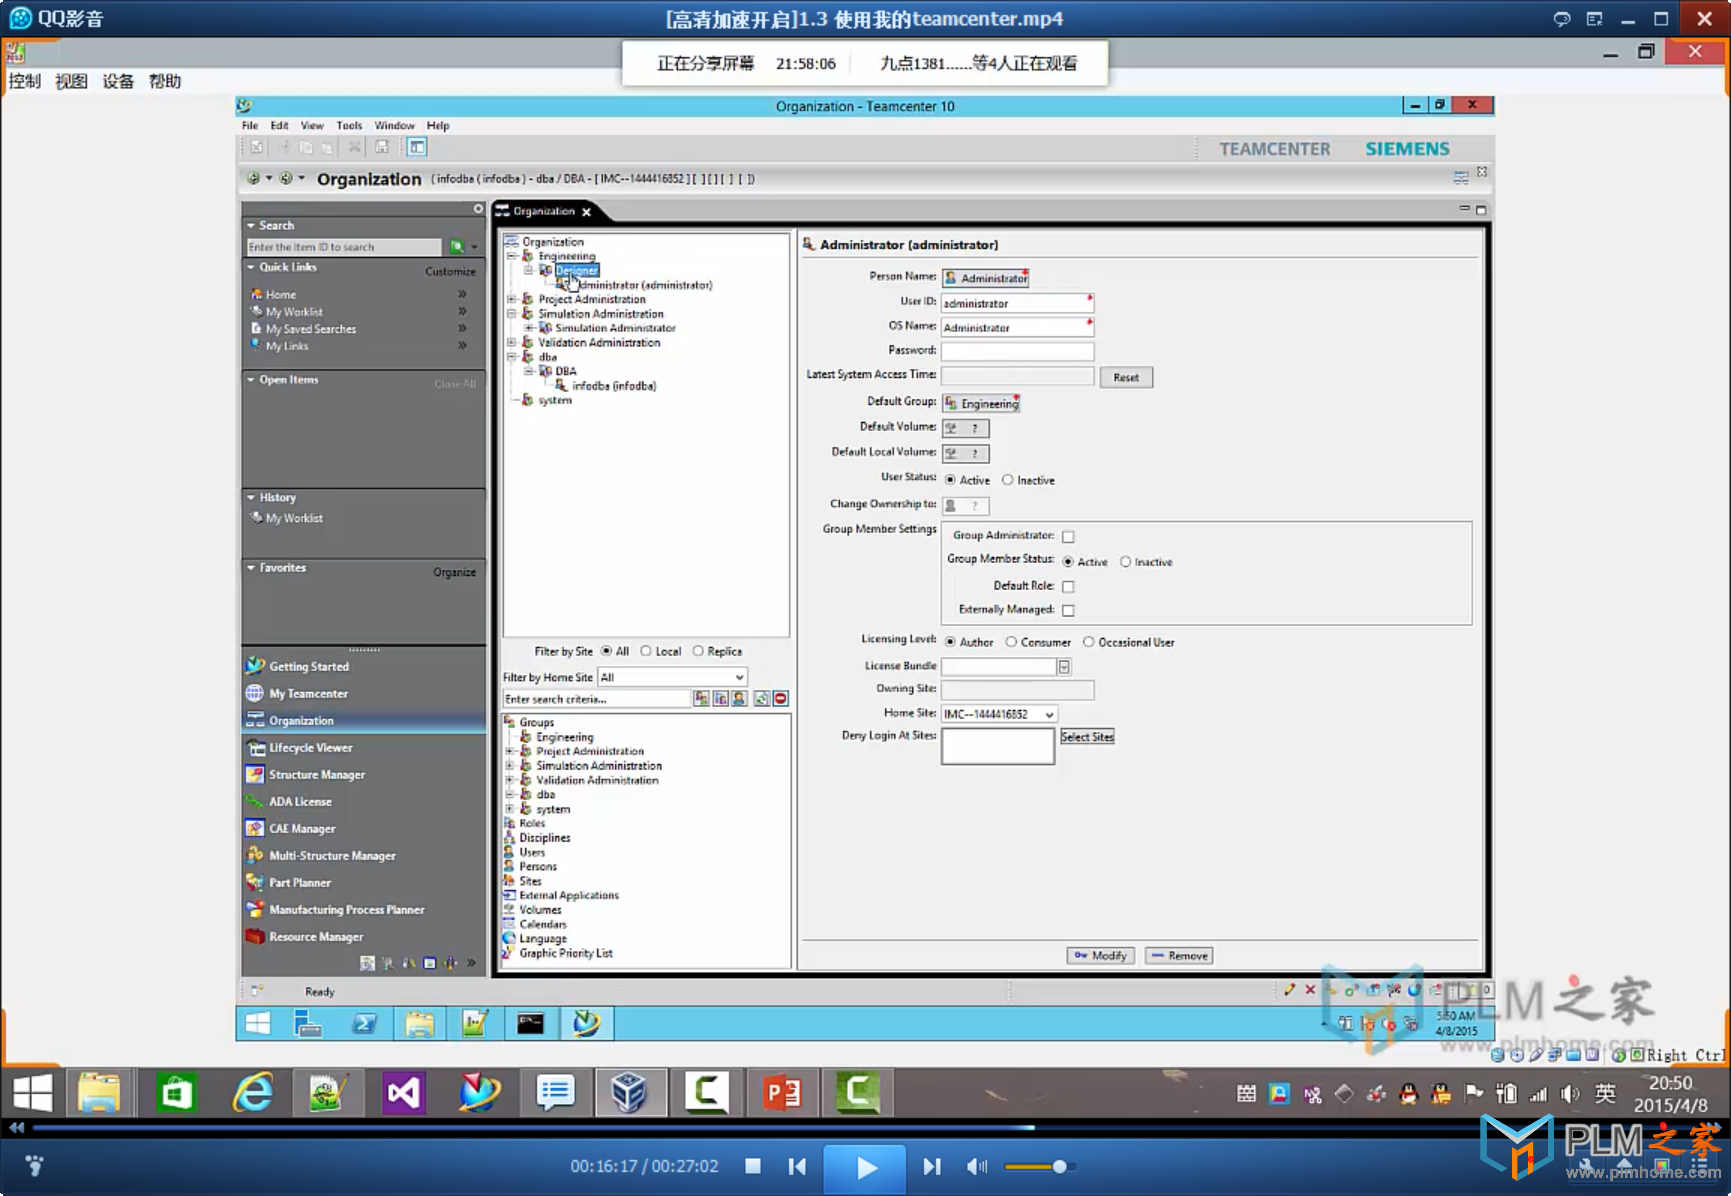Open the Edit menu

click(x=279, y=126)
